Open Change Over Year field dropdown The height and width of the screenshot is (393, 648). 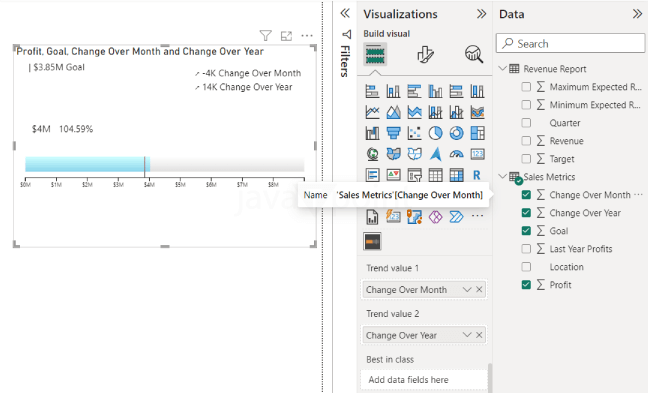click(467, 335)
